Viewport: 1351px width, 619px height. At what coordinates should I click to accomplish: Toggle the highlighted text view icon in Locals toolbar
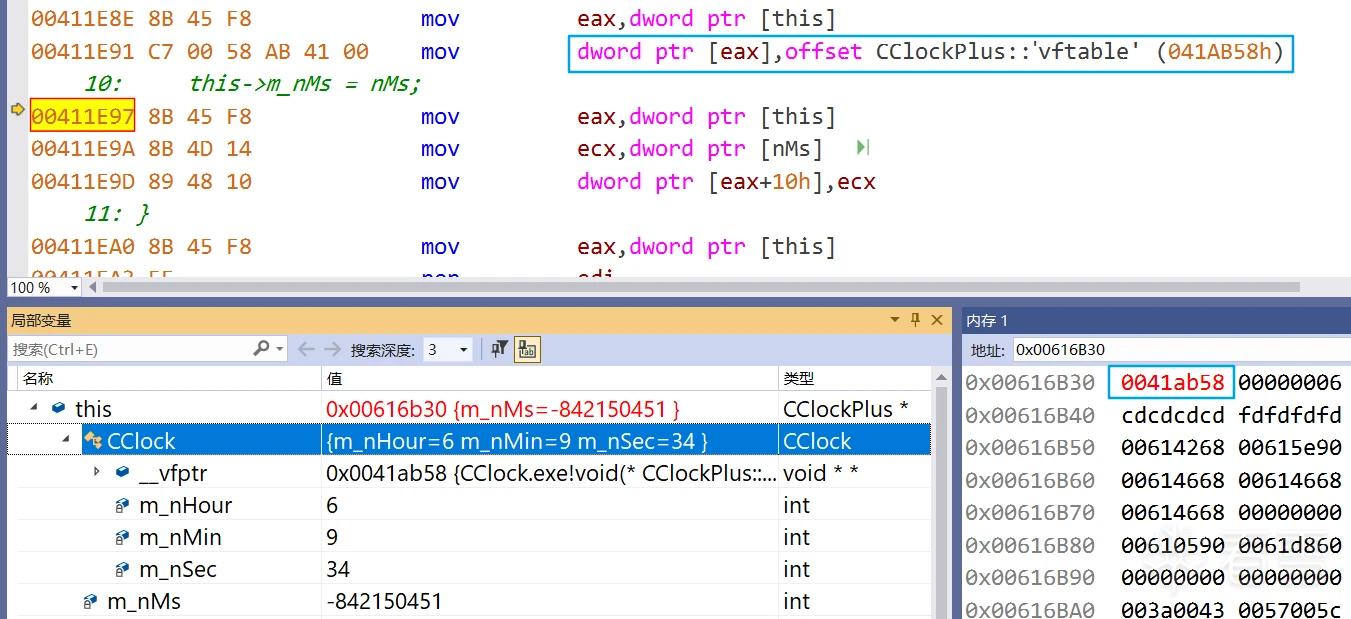click(527, 349)
